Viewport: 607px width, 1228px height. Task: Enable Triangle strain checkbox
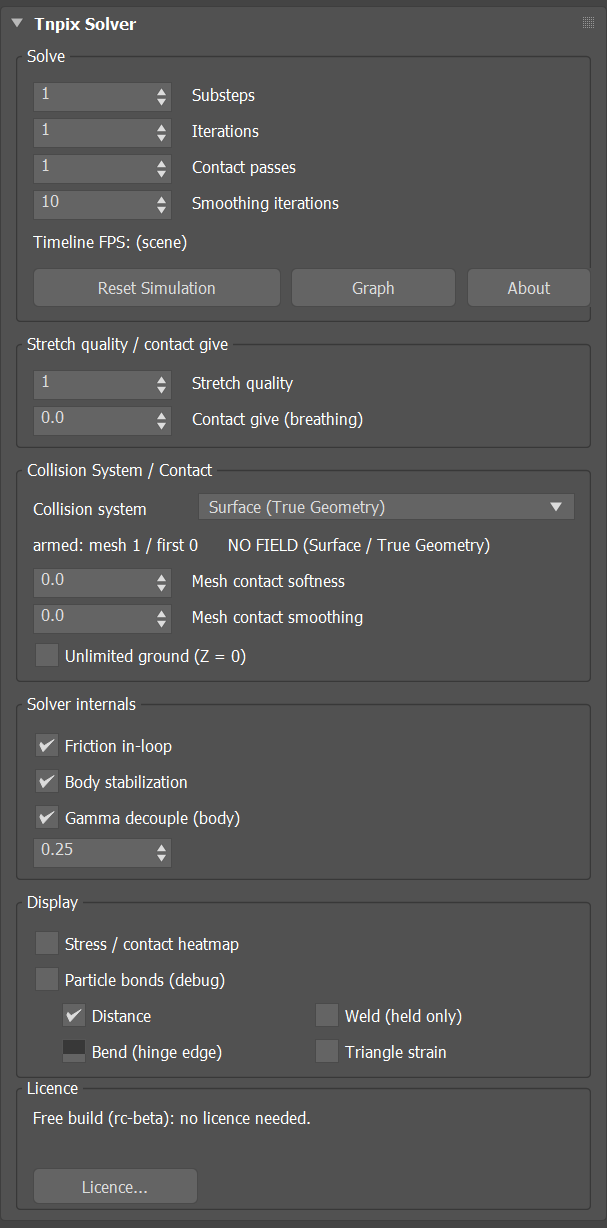pos(327,1052)
